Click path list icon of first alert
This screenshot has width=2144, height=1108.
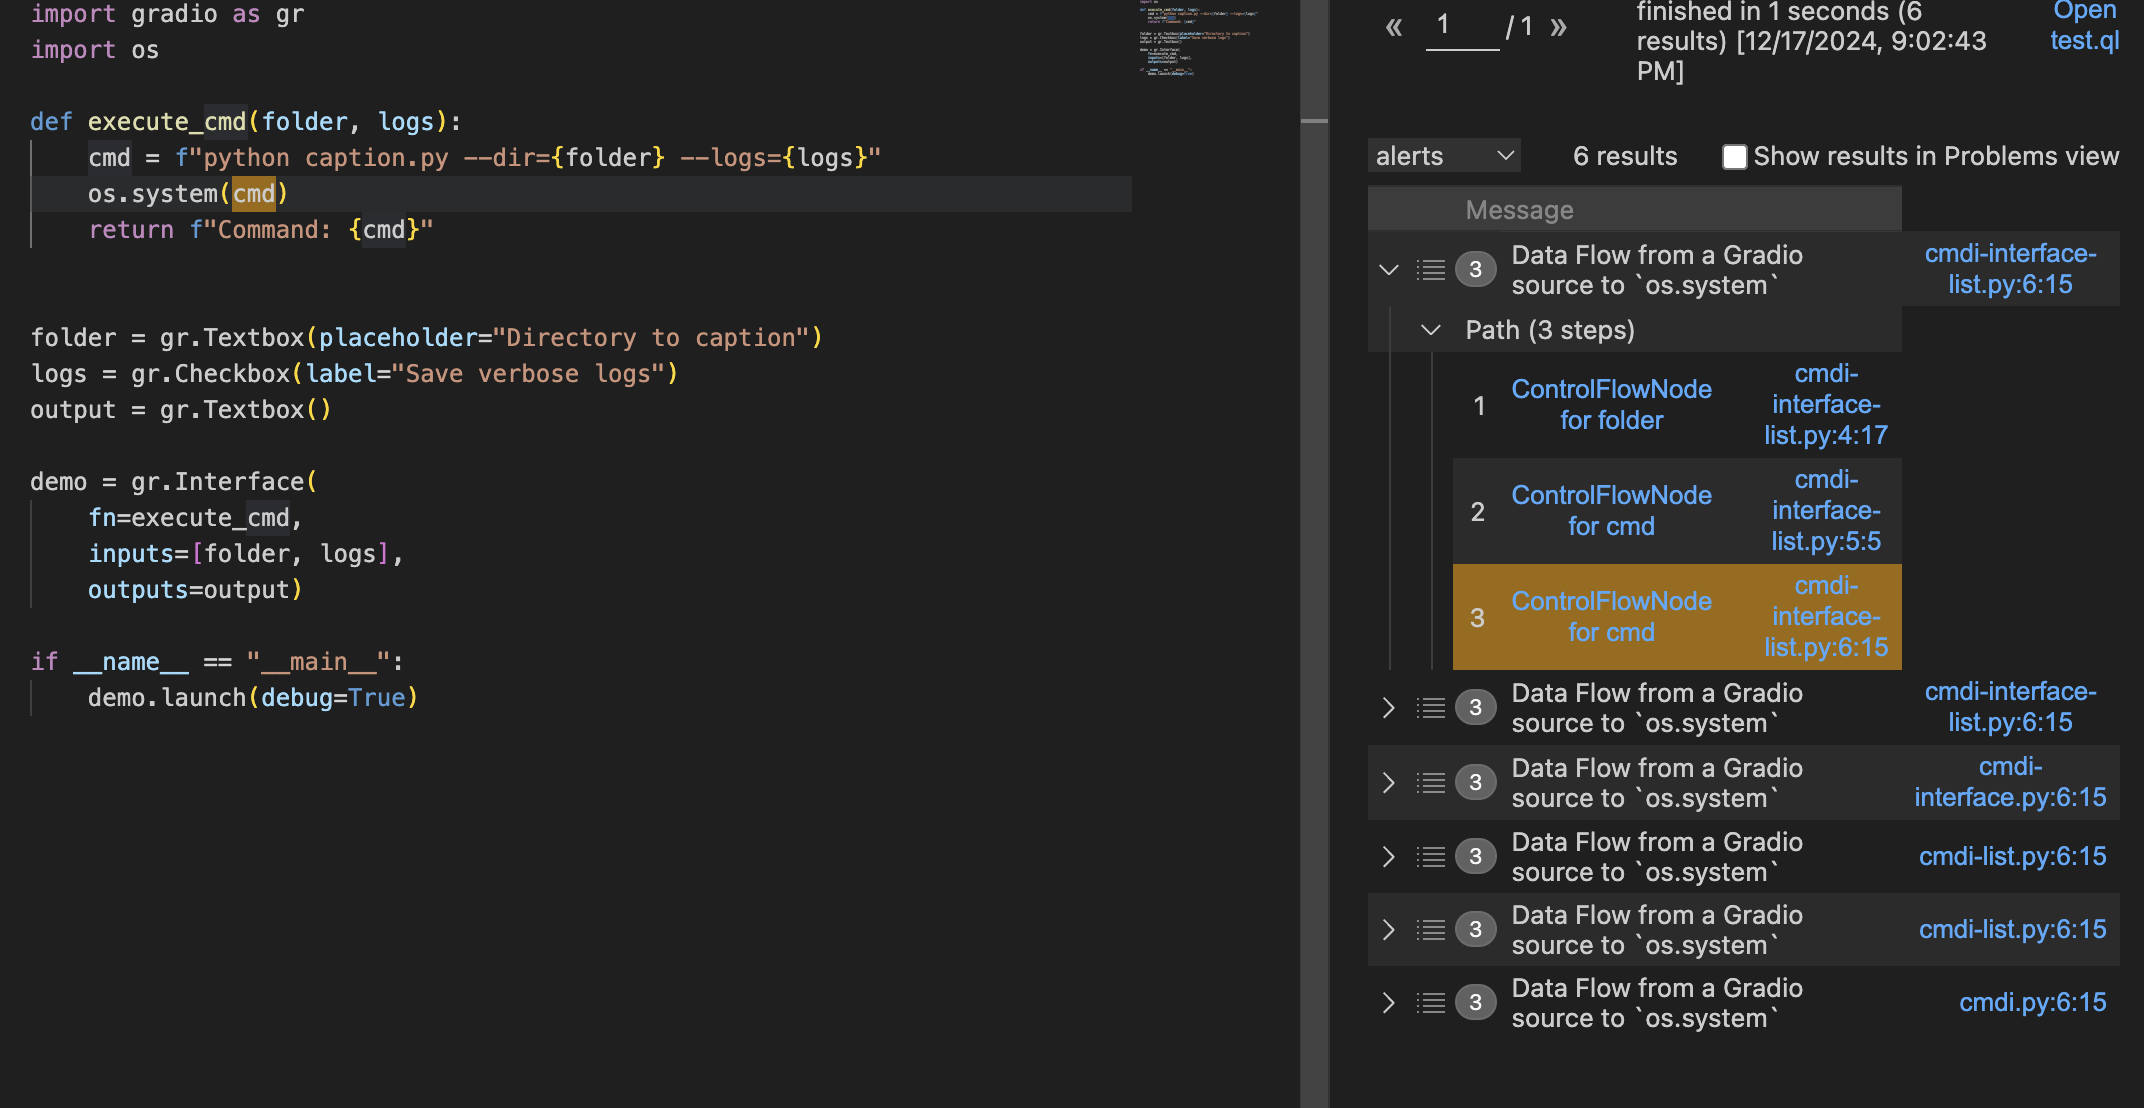pos(1431,269)
